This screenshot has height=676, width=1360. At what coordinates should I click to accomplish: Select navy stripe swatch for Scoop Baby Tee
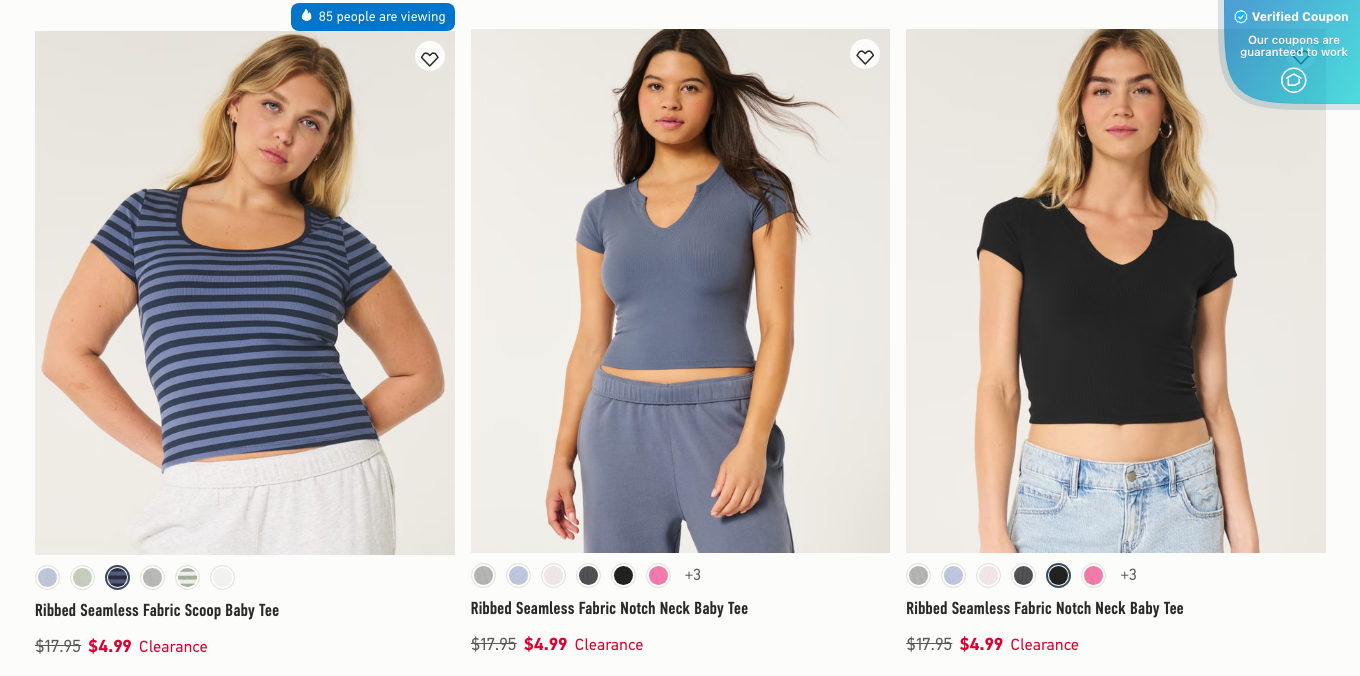point(118,577)
